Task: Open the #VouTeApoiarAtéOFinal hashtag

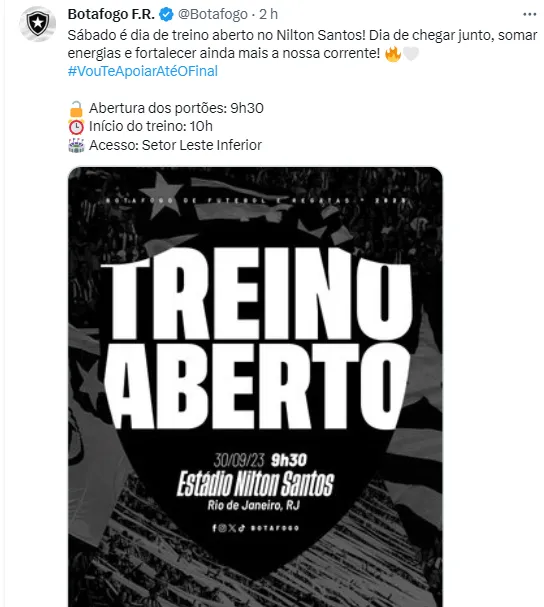Action: [x=142, y=71]
